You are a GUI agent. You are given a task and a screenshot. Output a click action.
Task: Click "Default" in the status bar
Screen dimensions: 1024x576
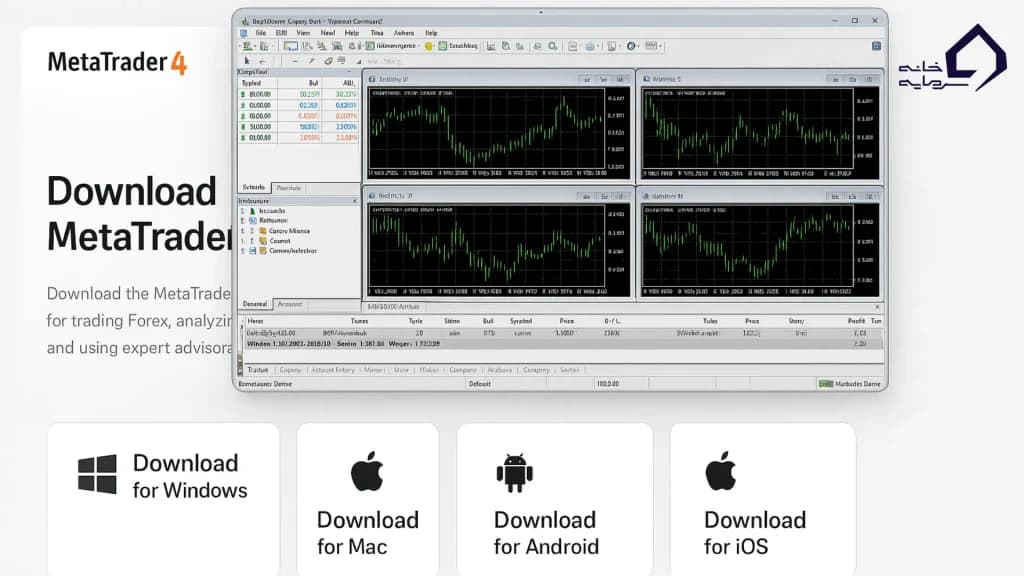[x=479, y=384]
